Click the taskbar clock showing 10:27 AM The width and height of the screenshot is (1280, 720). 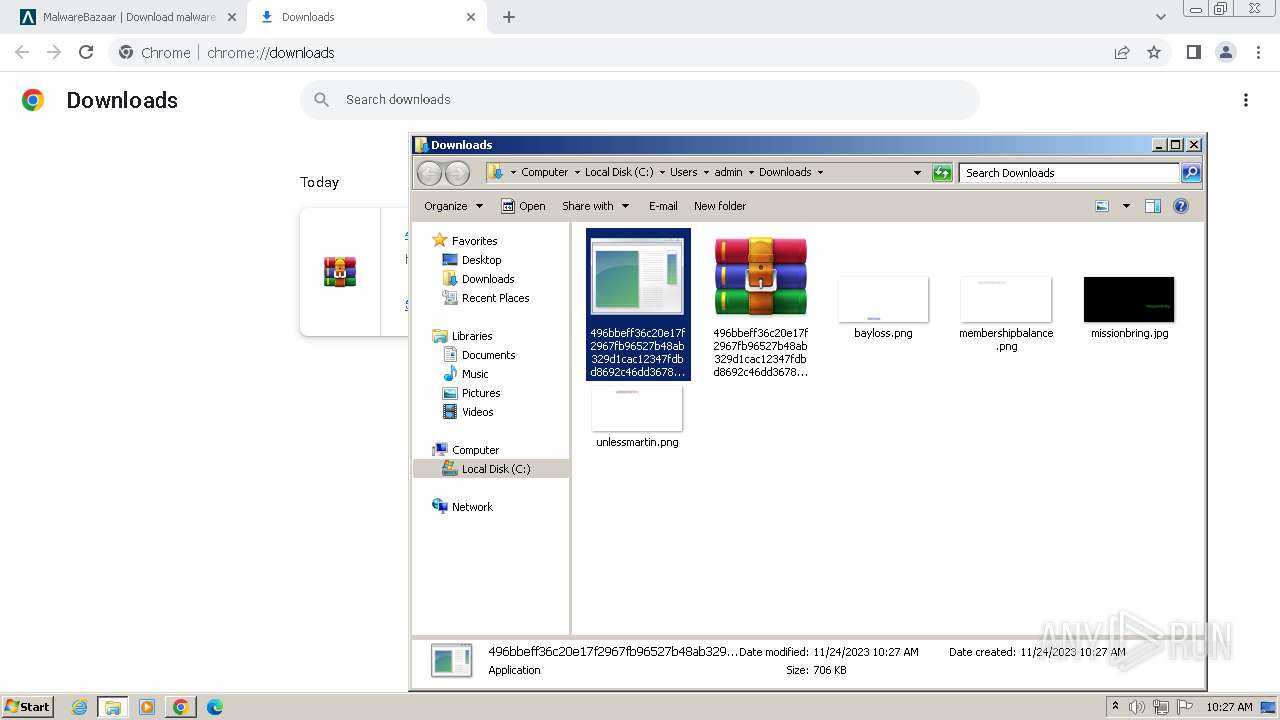click(x=1229, y=707)
